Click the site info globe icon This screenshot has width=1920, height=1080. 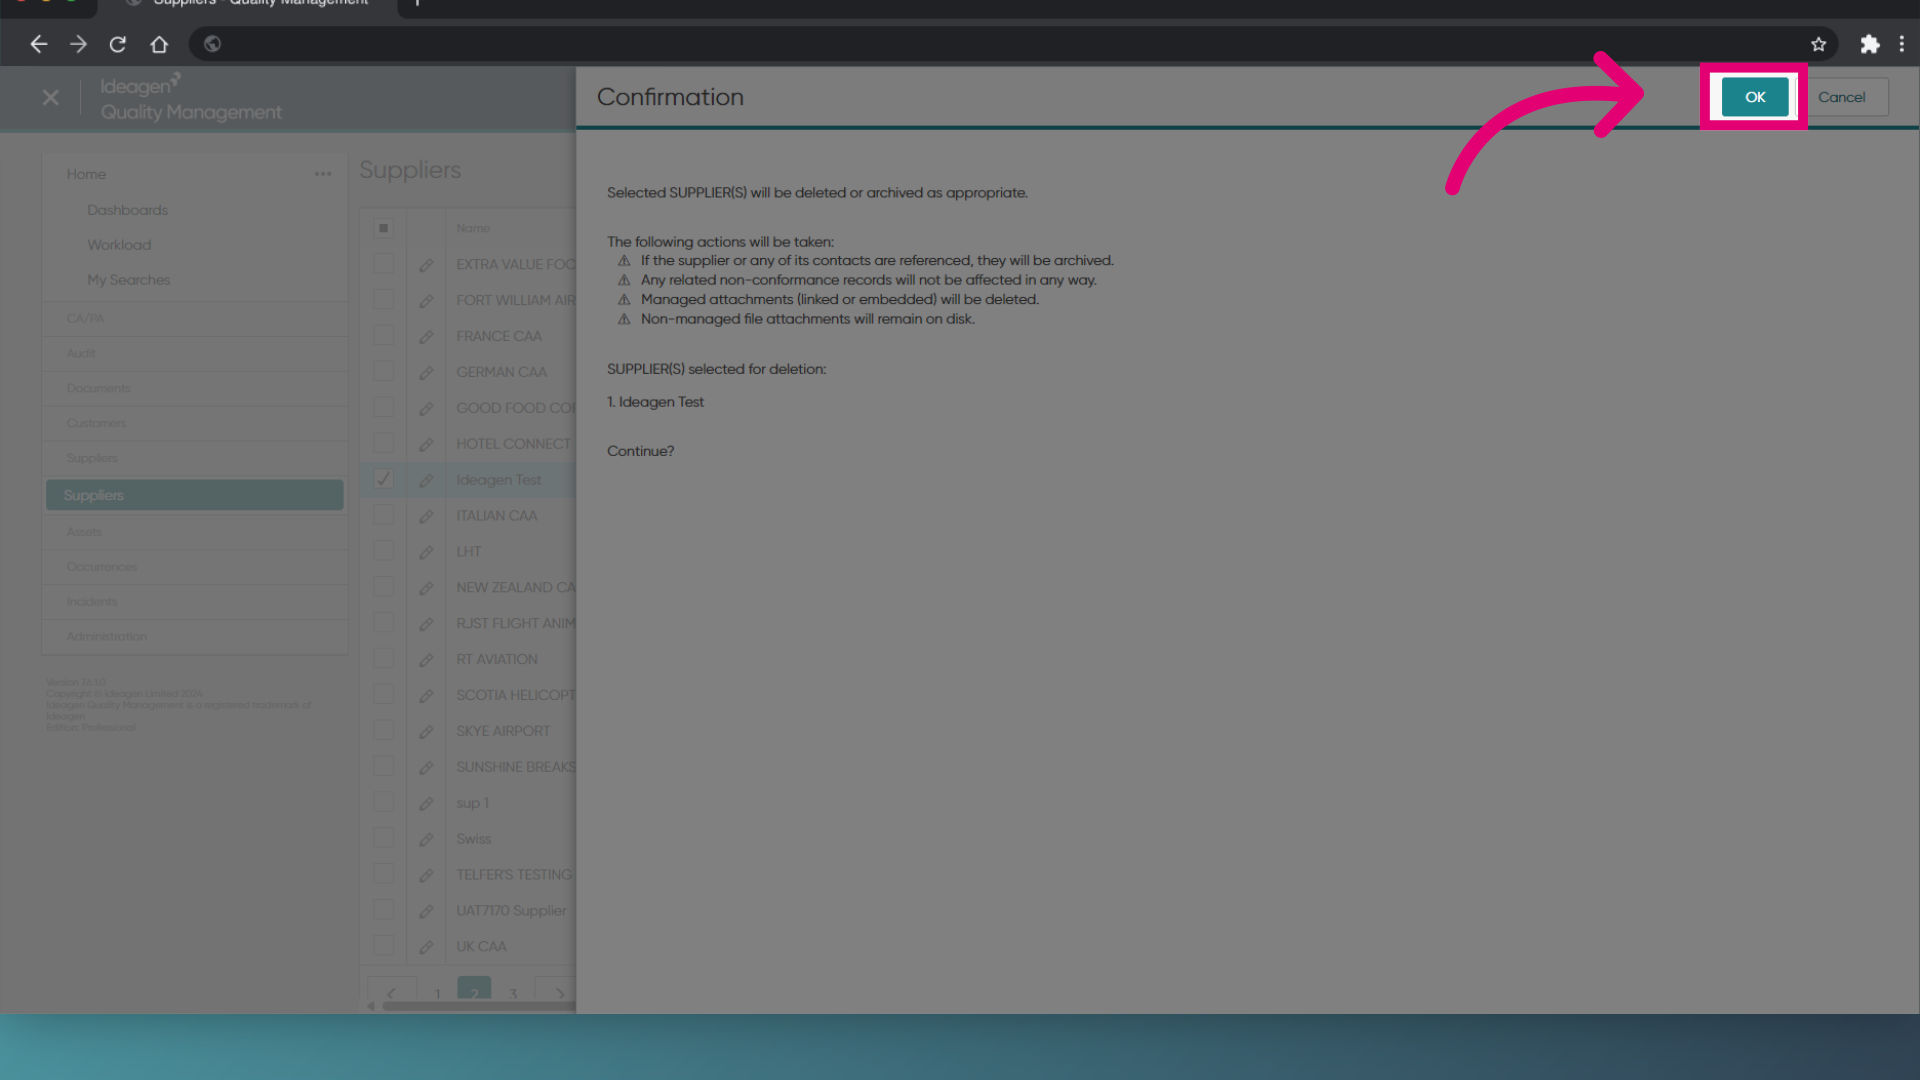[212, 44]
